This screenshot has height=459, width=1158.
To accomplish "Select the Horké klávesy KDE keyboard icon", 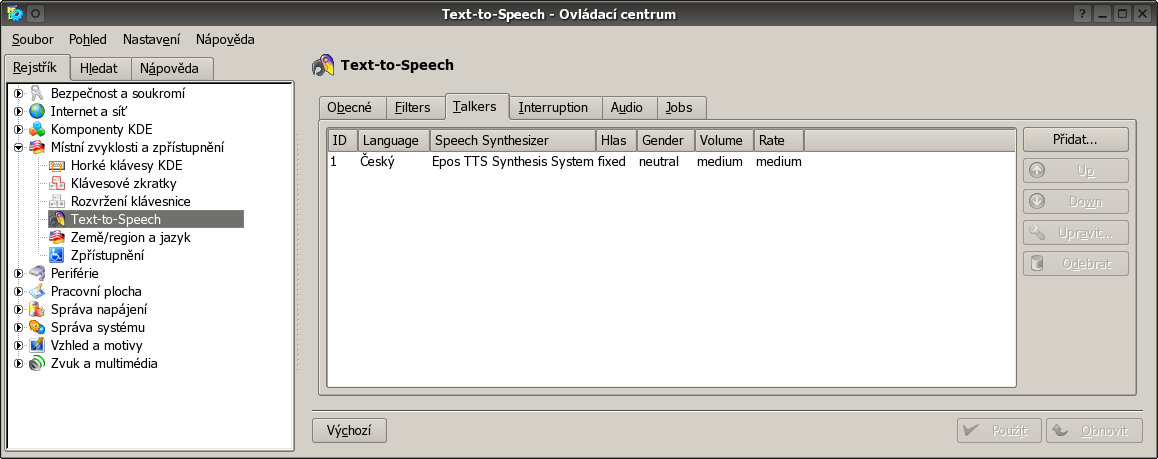I will coord(57,165).
